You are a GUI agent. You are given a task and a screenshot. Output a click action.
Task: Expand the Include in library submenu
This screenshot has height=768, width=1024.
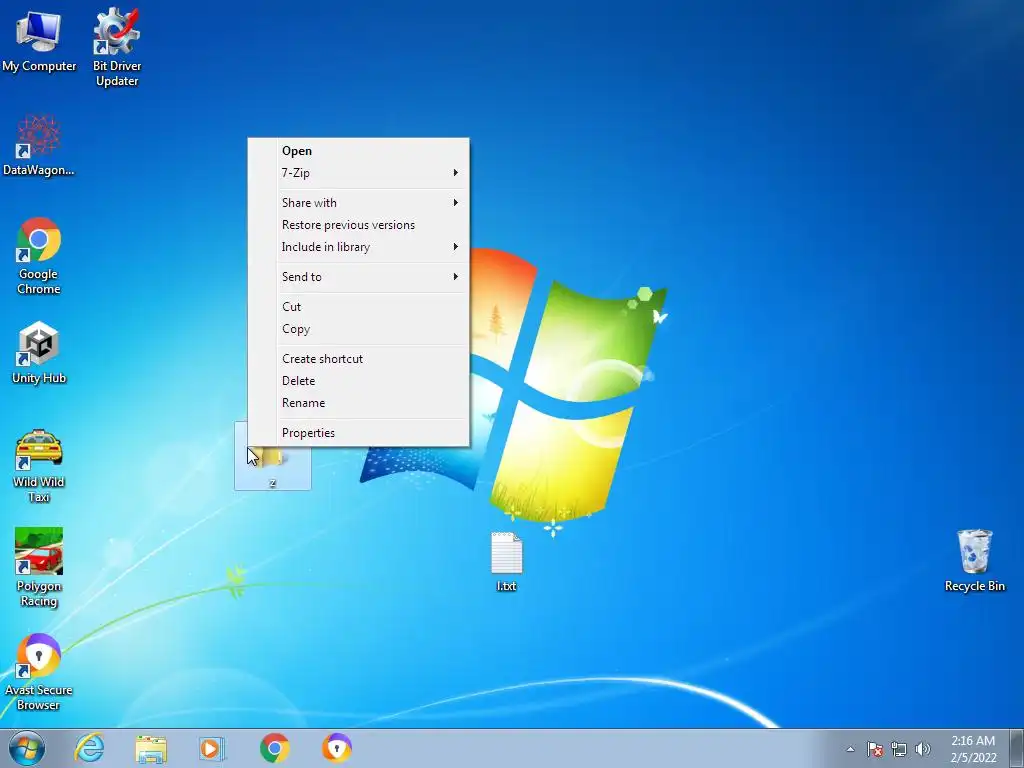(358, 247)
